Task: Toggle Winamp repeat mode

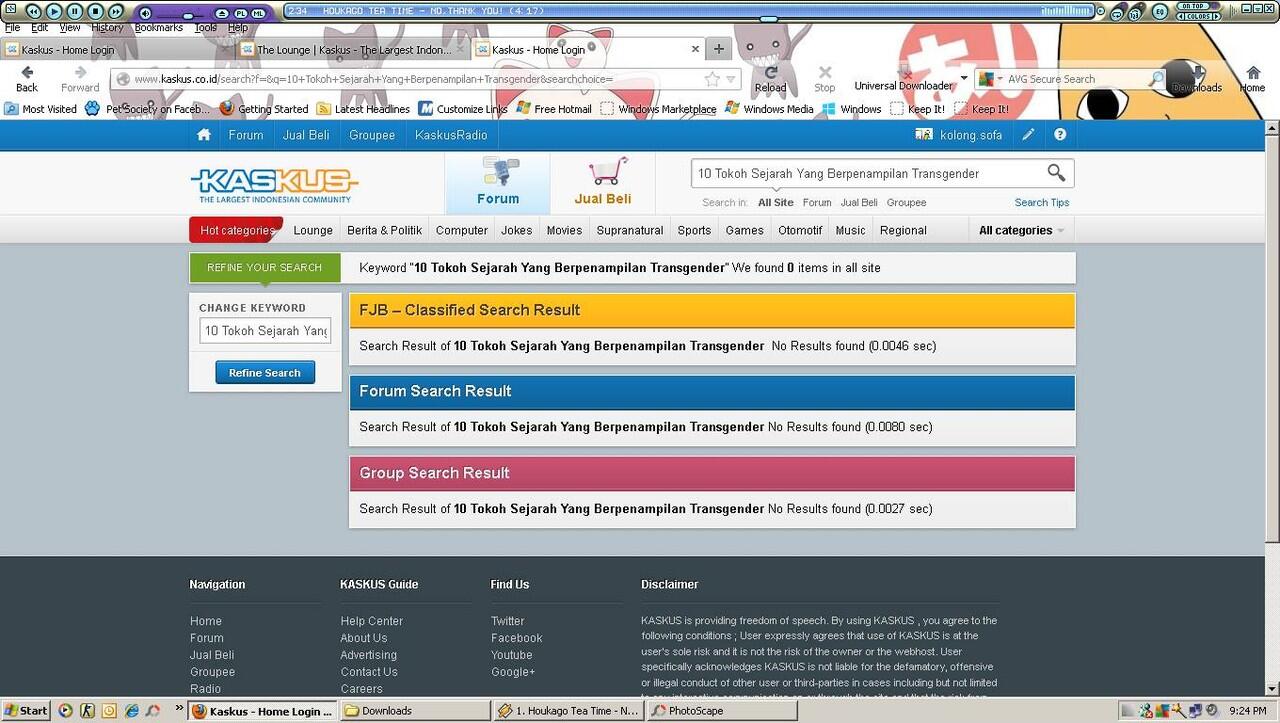Action: coord(1116,15)
